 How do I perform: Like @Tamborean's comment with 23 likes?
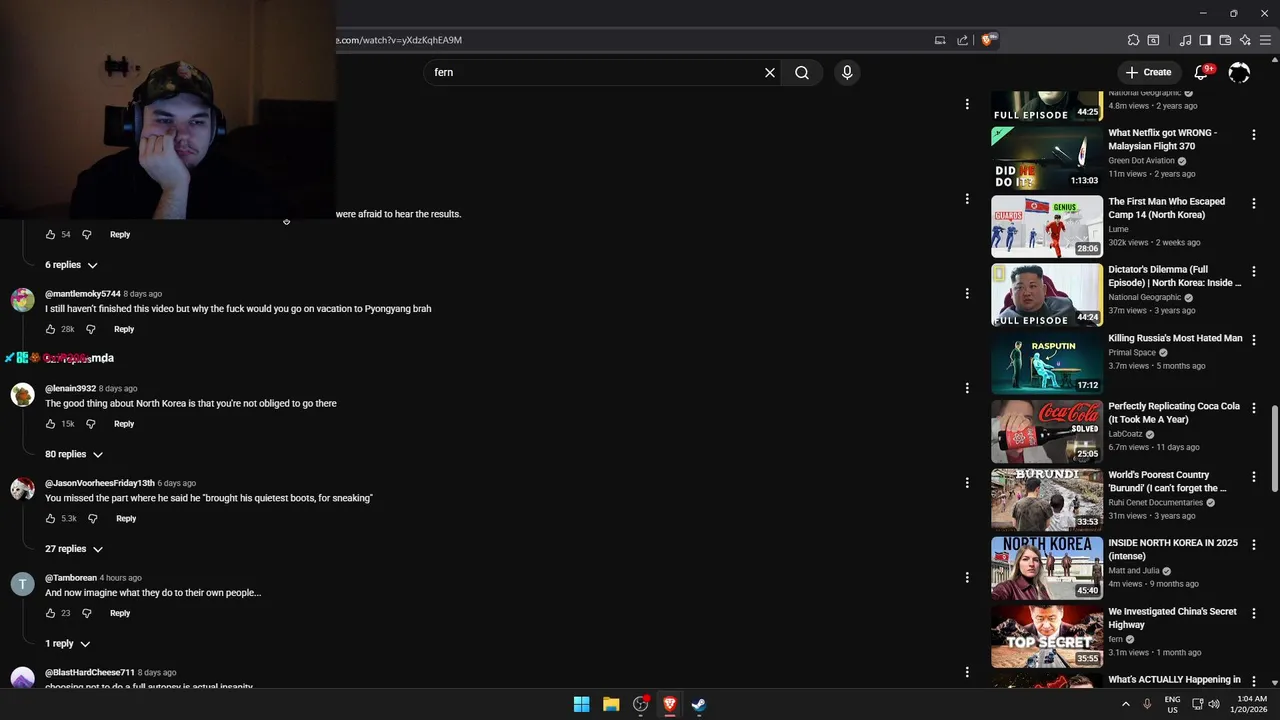click(x=50, y=613)
